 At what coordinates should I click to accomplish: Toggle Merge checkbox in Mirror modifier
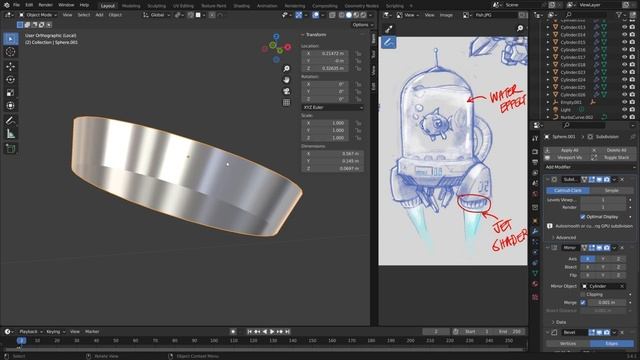point(583,302)
